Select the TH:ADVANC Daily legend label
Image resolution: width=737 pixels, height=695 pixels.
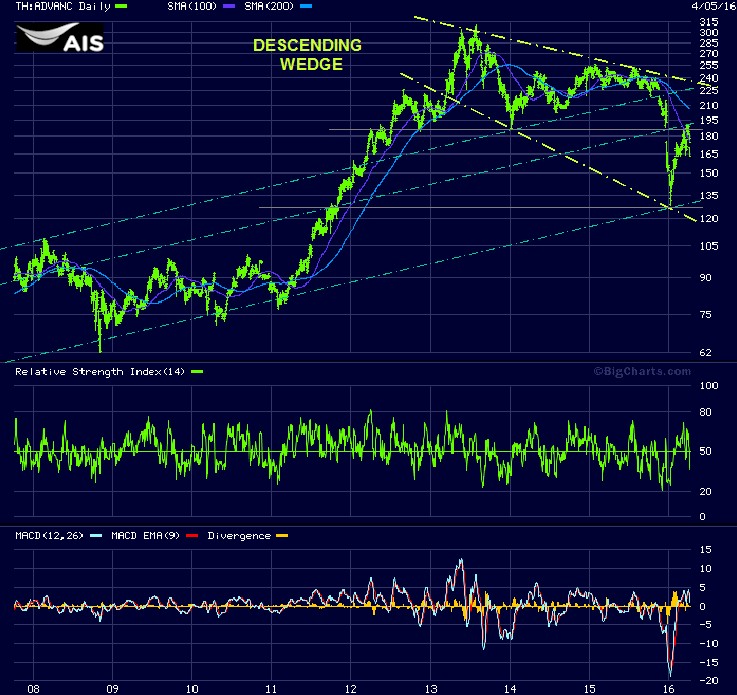pyautogui.click(x=63, y=6)
